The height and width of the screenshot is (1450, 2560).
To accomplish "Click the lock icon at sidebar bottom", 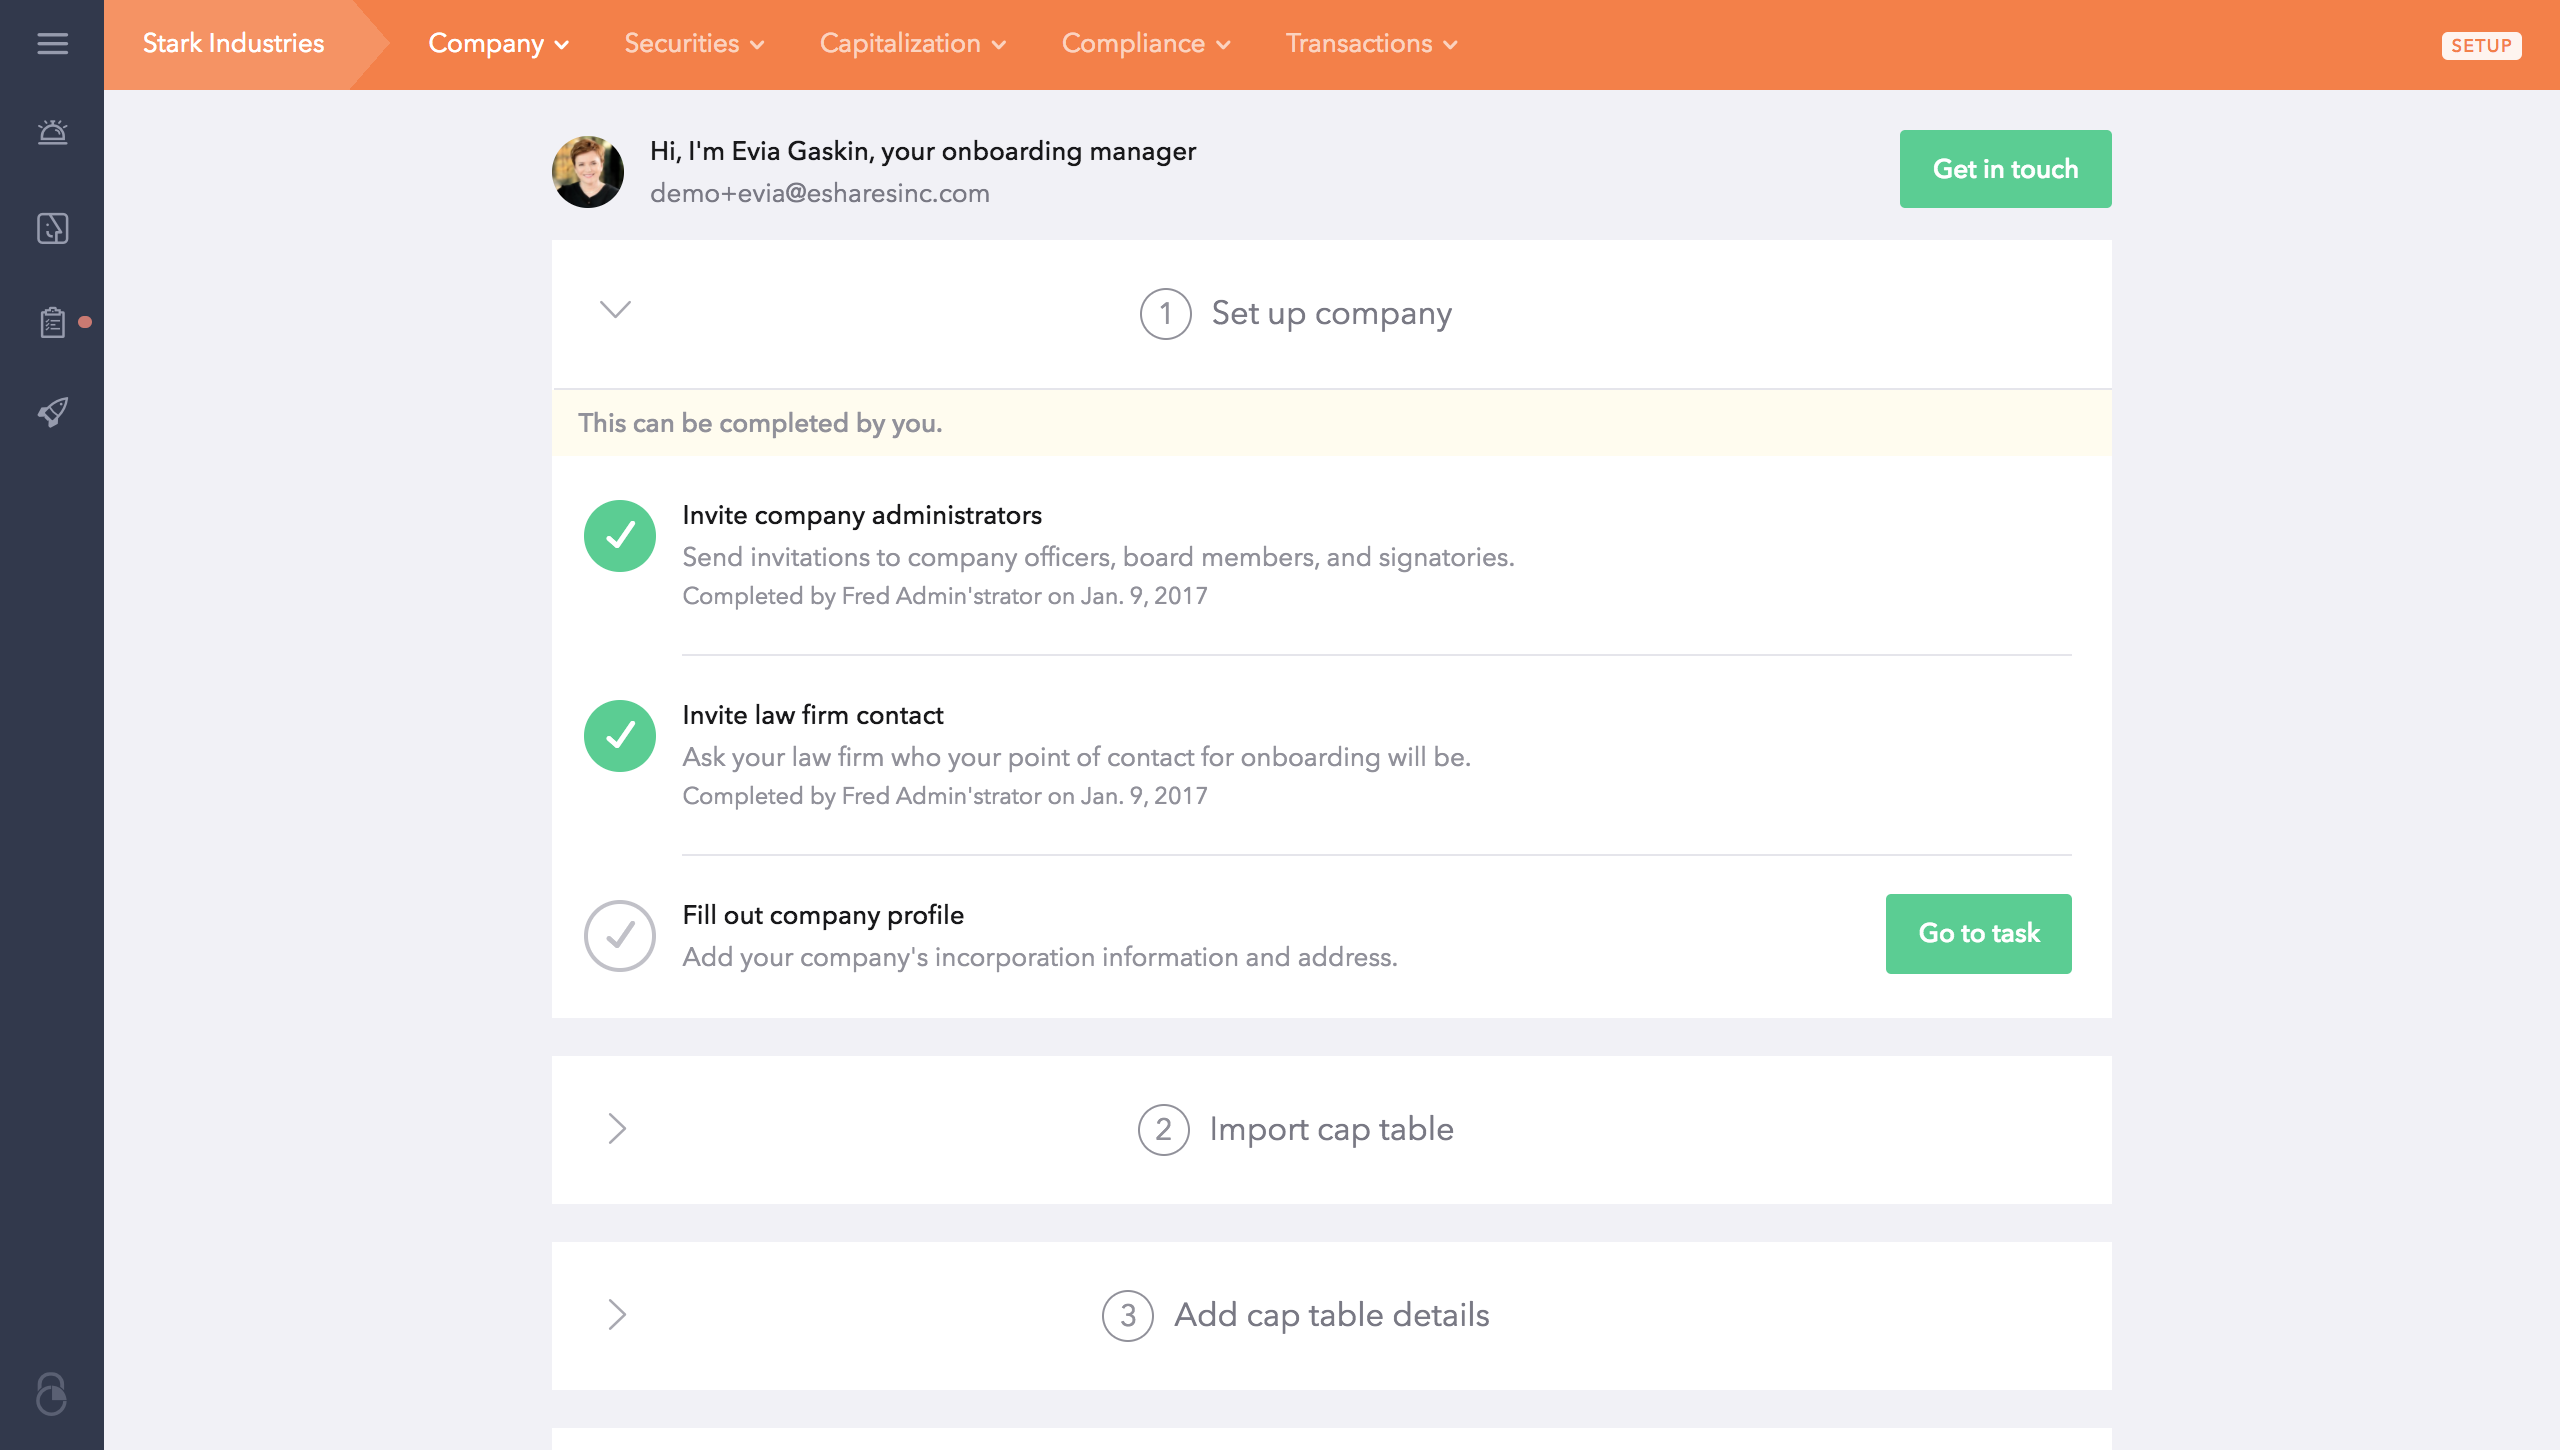I will tap(51, 1393).
